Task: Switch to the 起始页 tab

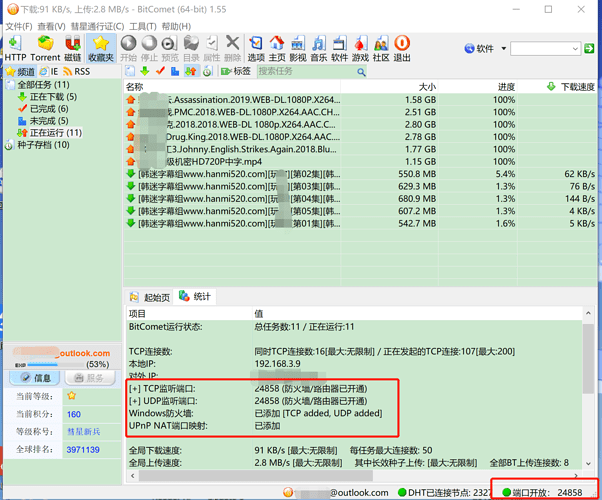Action: (x=150, y=297)
